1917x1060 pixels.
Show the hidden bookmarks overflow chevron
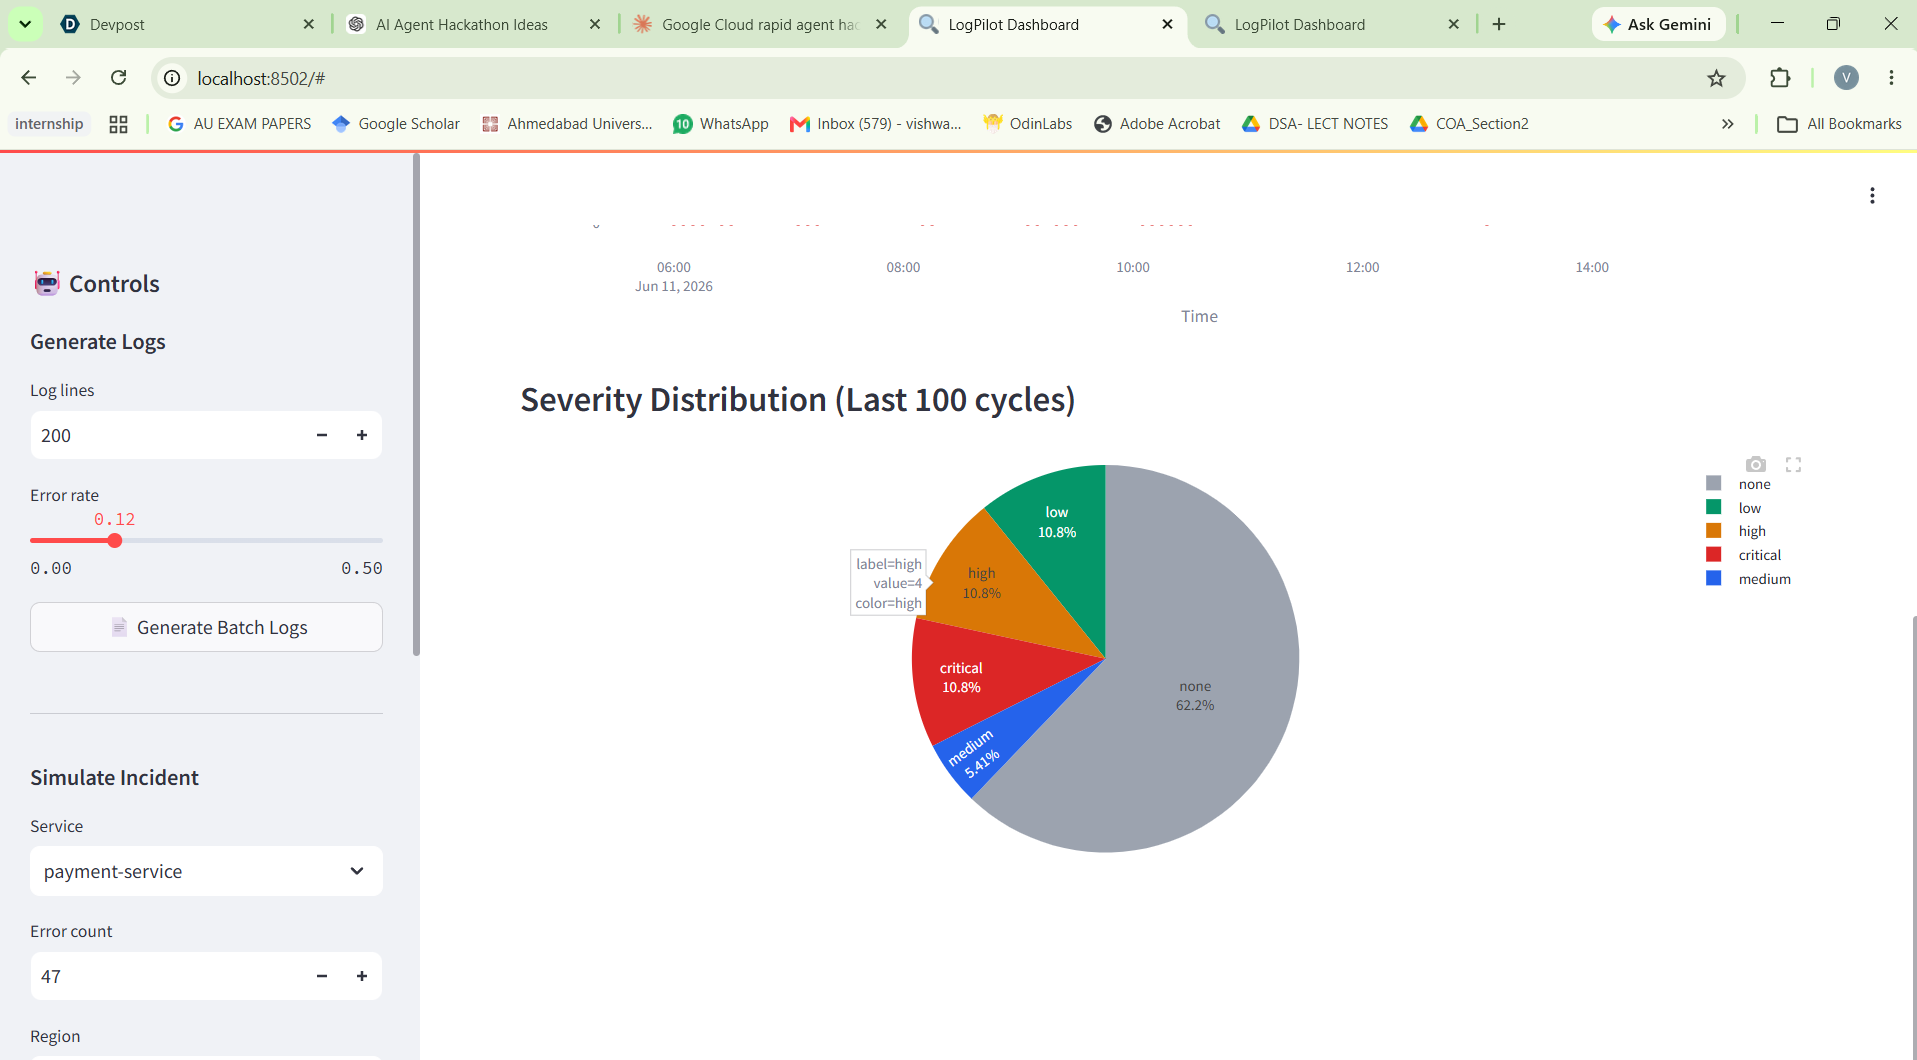(x=1727, y=124)
